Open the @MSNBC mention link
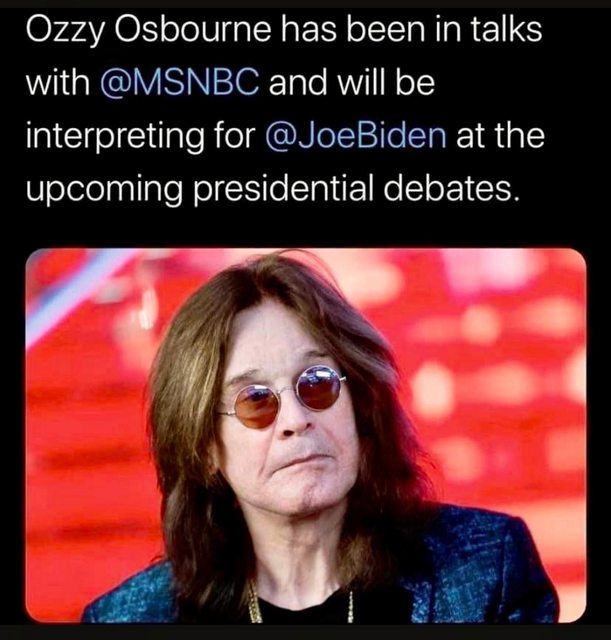Image resolution: width=611 pixels, height=640 pixels. pyautogui.click(x=180, y=82)
